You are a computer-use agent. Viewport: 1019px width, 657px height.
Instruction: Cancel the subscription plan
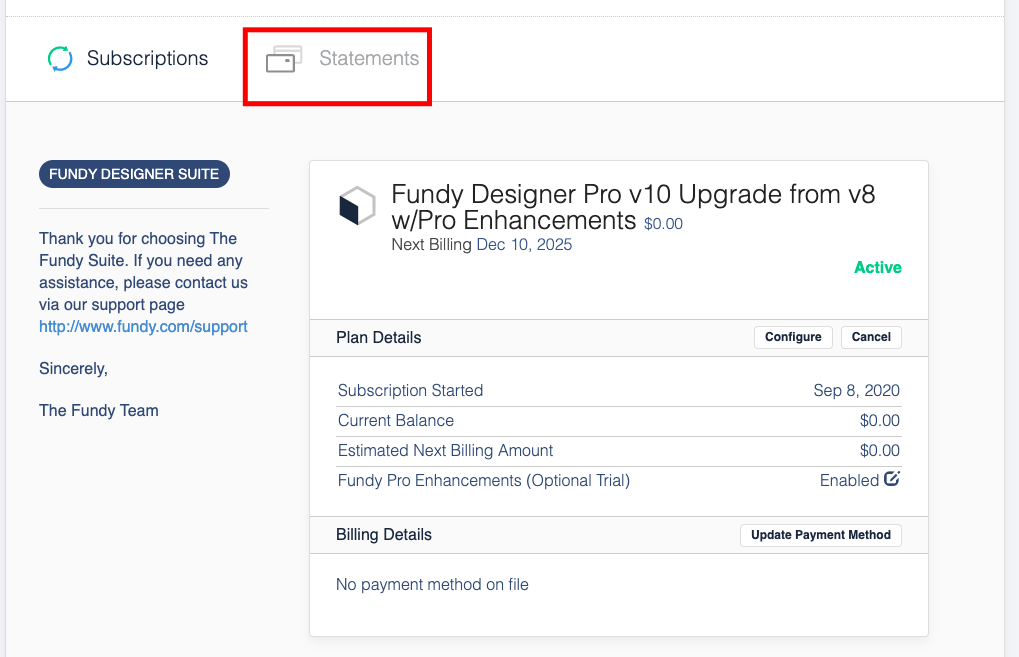tap(871, 337)
